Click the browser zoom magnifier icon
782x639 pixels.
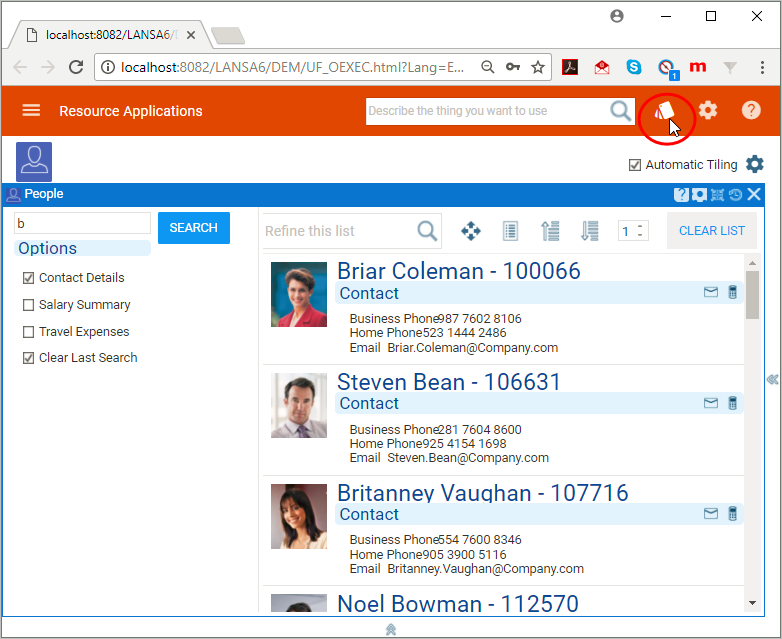(x=487, y=67)
